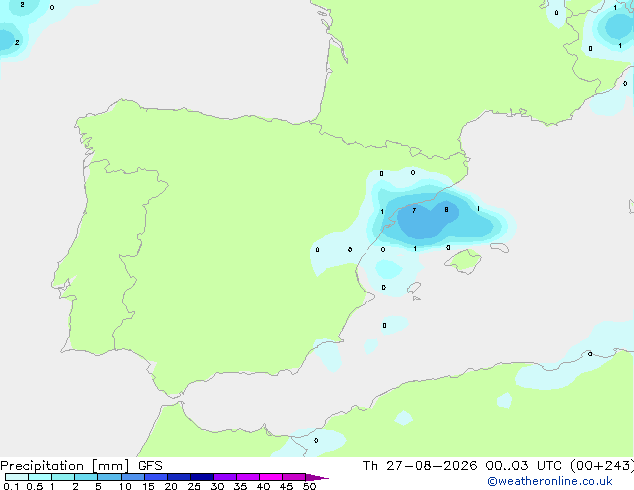Click the "35" legend scale label
This screenshot has height=490, width=634.
[x=240, y=486]
